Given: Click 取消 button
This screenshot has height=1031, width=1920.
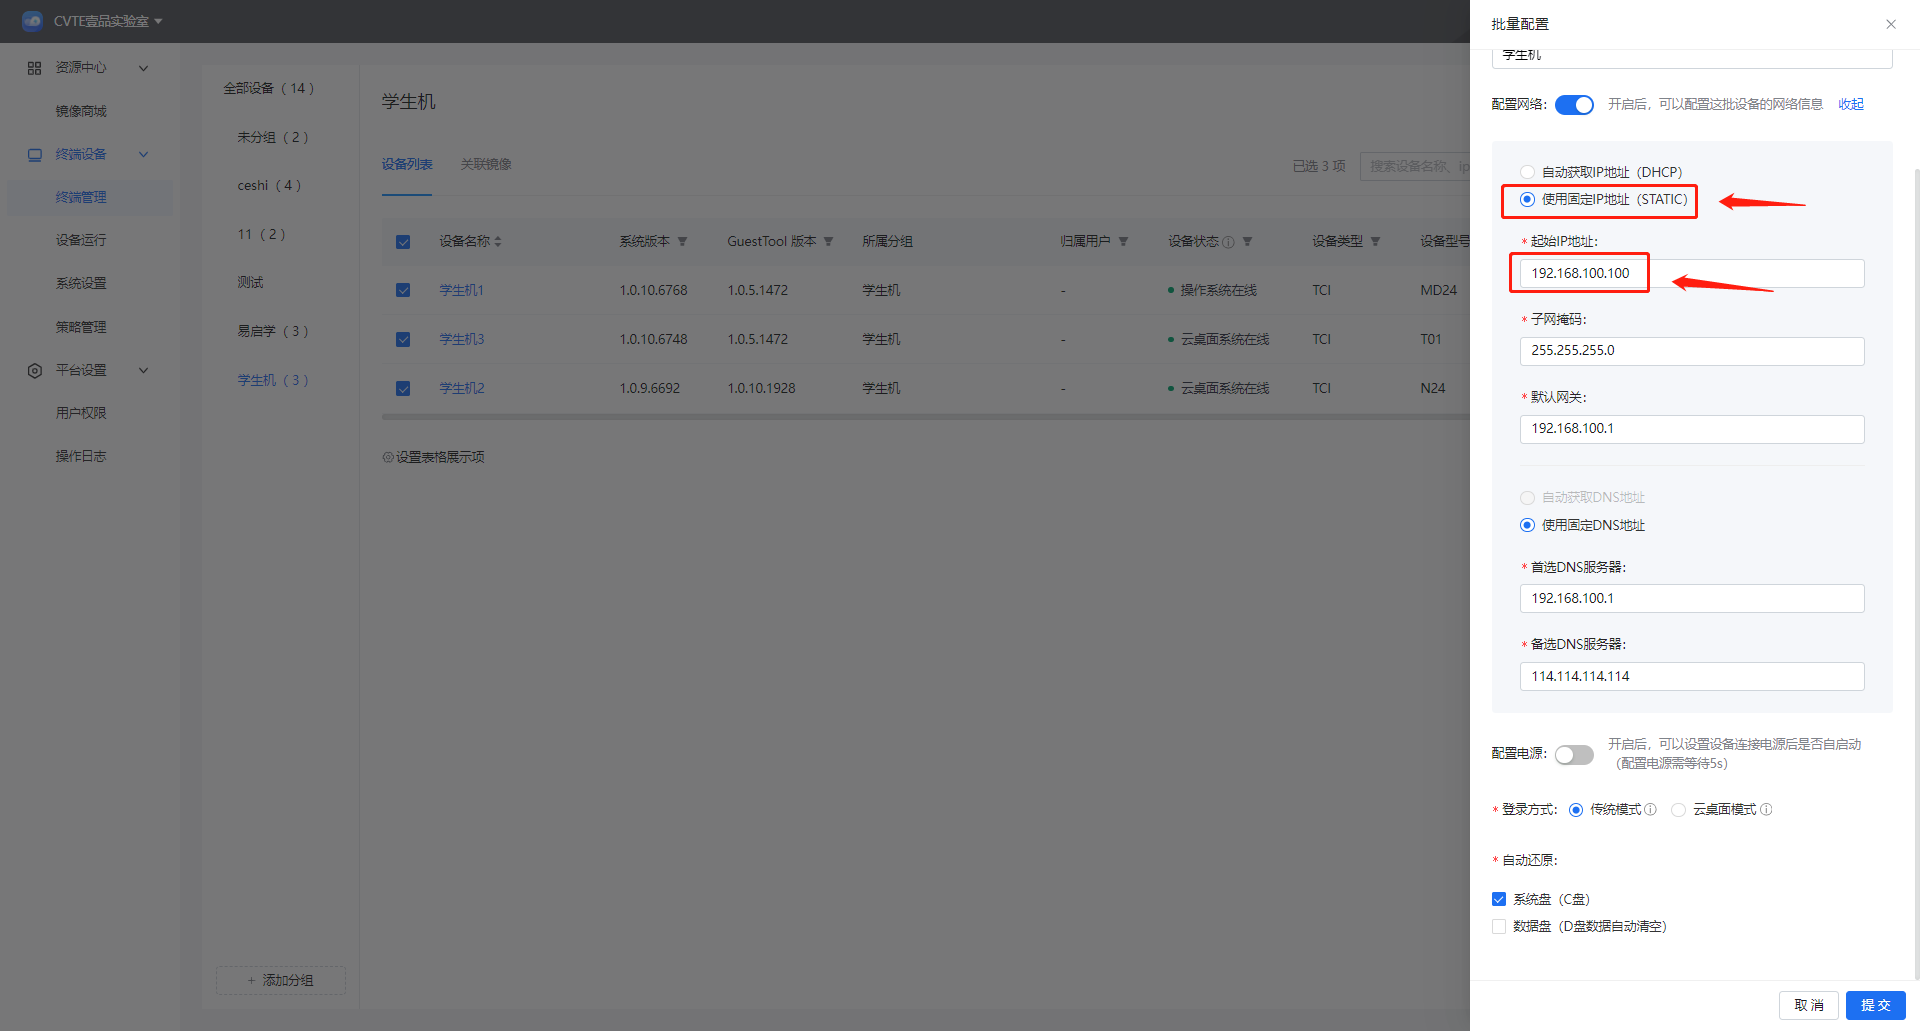Looking at the screenshot, I should coord(1808,1005).
